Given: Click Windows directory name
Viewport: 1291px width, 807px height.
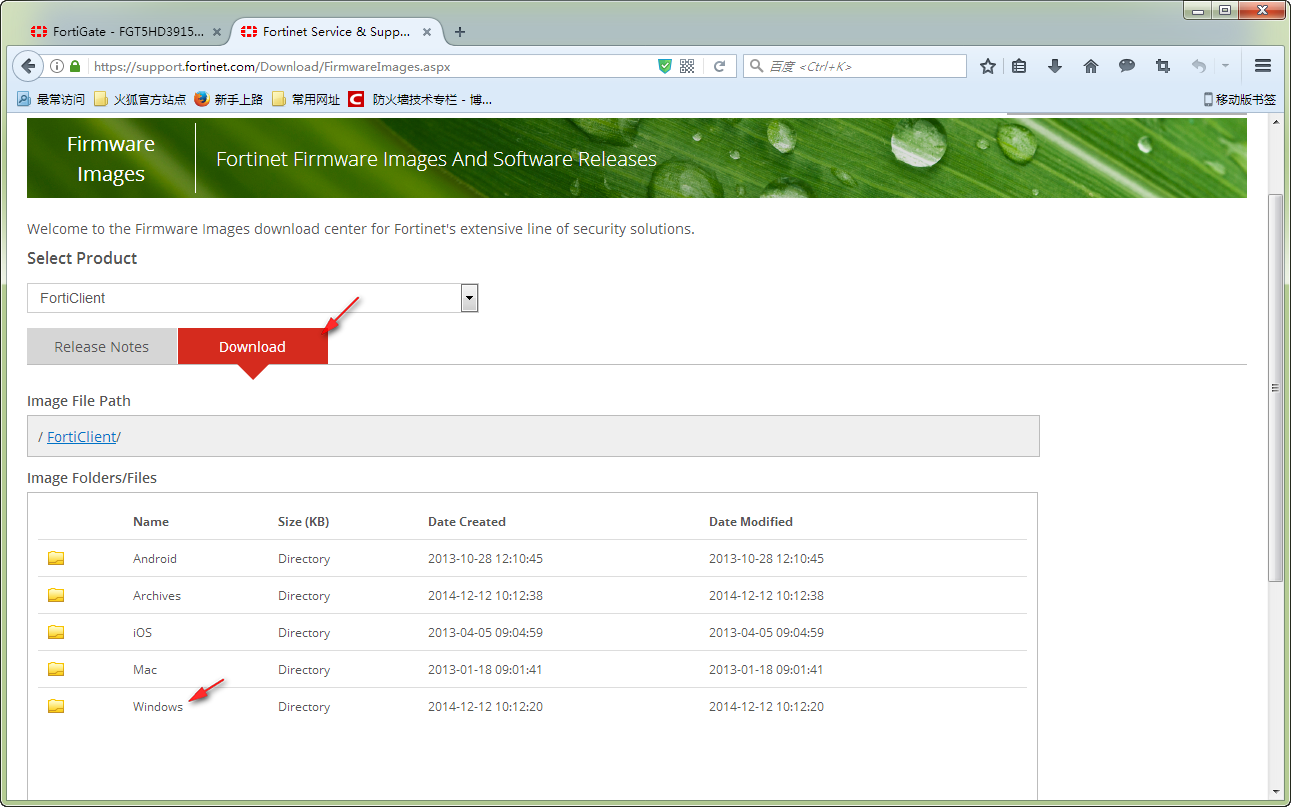Looking at the screenshot, I should click(158, 707).
